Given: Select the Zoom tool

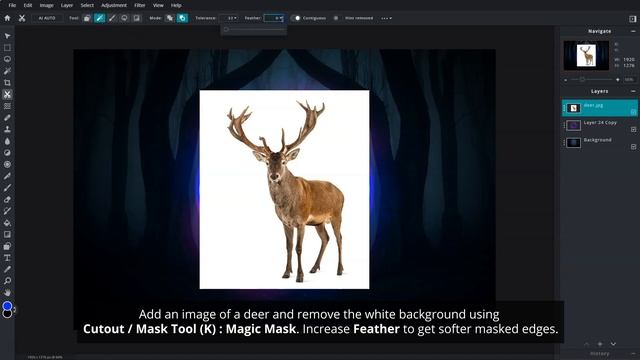Looking at the screenshot, I should tap(7, 281).
